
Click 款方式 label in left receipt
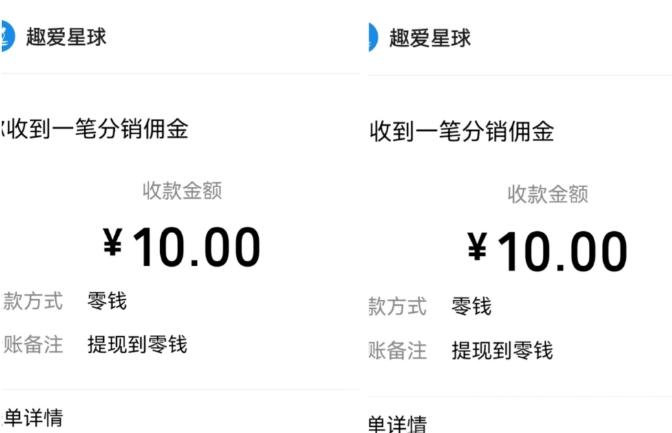[33, 301]
